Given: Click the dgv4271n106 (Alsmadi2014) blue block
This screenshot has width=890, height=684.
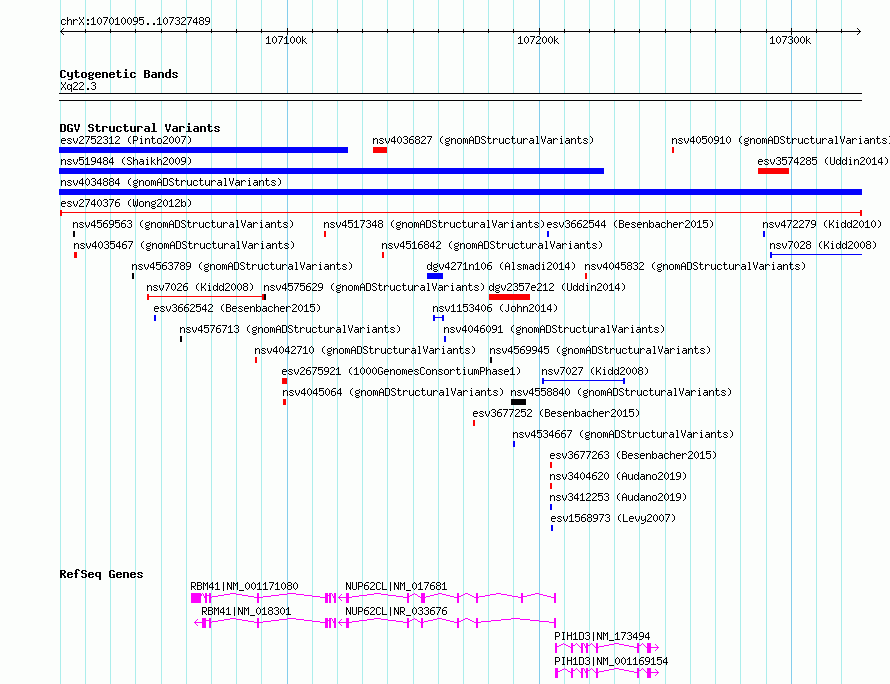Looking at the screenshot, I should 435,276.
